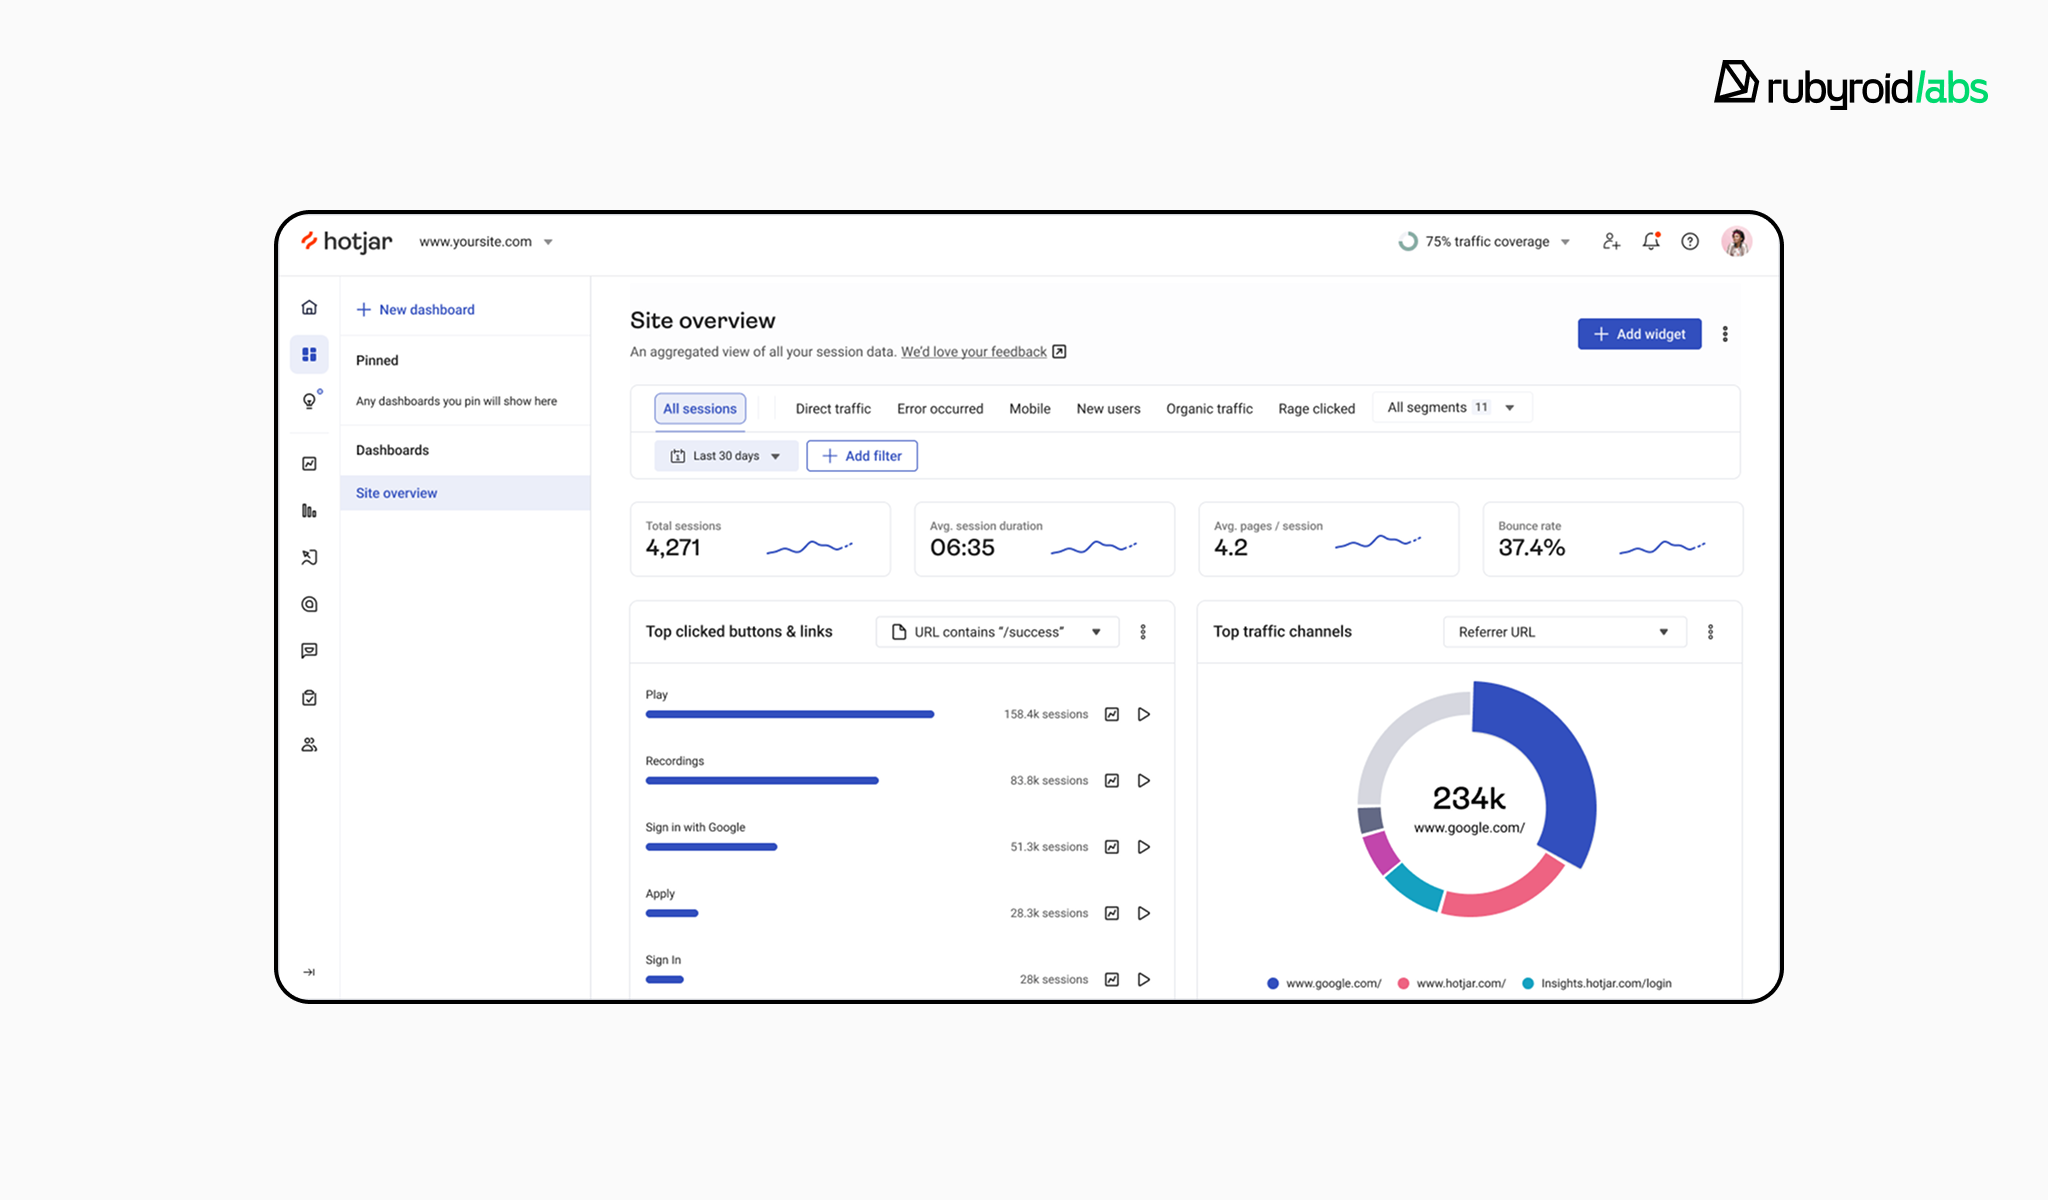Image resolution: width=2048 pixels, height=1200 pixels.
Task: Expand the Referrer URL dropdown
Action: tap(1564, 632)
